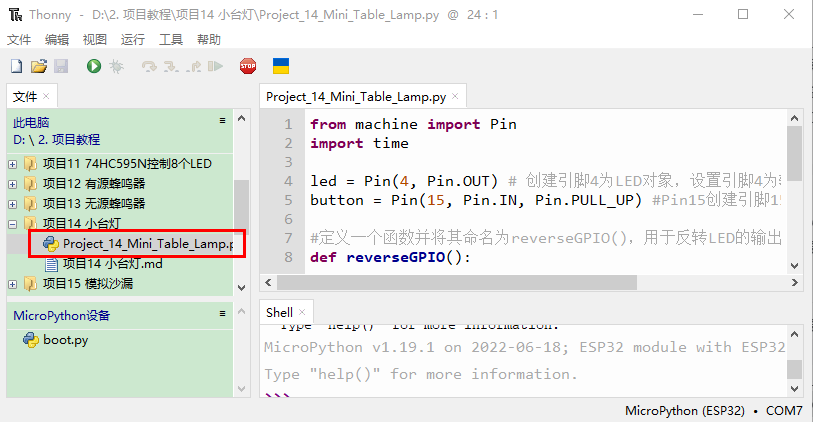Open the 运行 menu
The height and width of the screenshot is (422, 813).
pos(133,40)
